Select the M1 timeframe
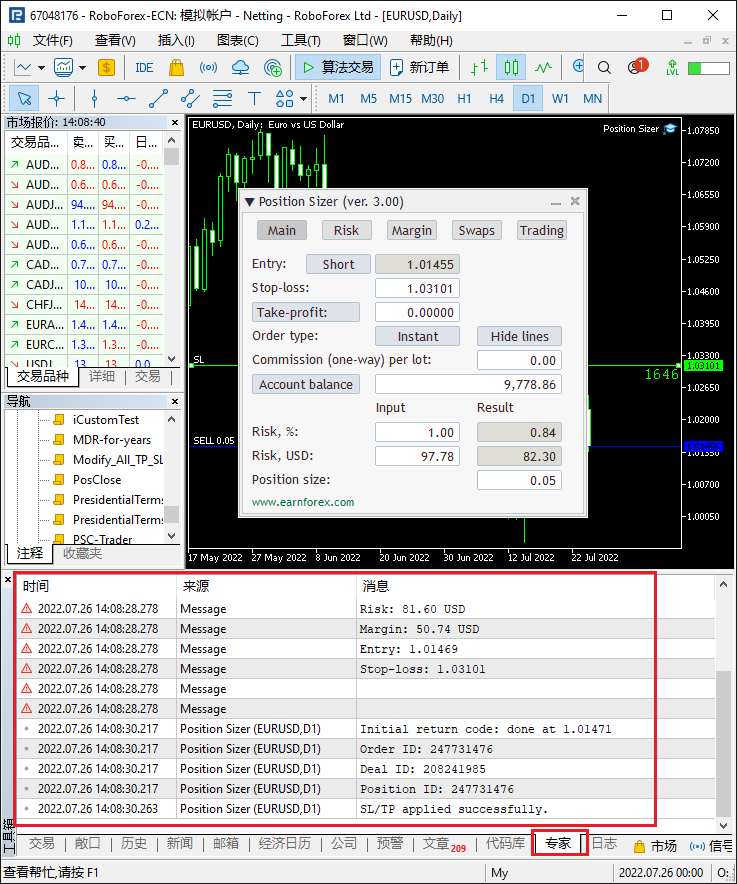Viewport: 737px width, 884px height. [x=336, y=99]
